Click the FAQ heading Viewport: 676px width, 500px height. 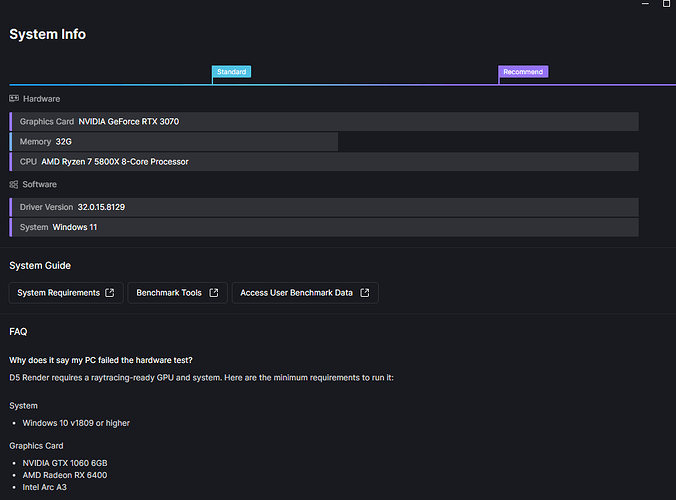pos(18,331)
